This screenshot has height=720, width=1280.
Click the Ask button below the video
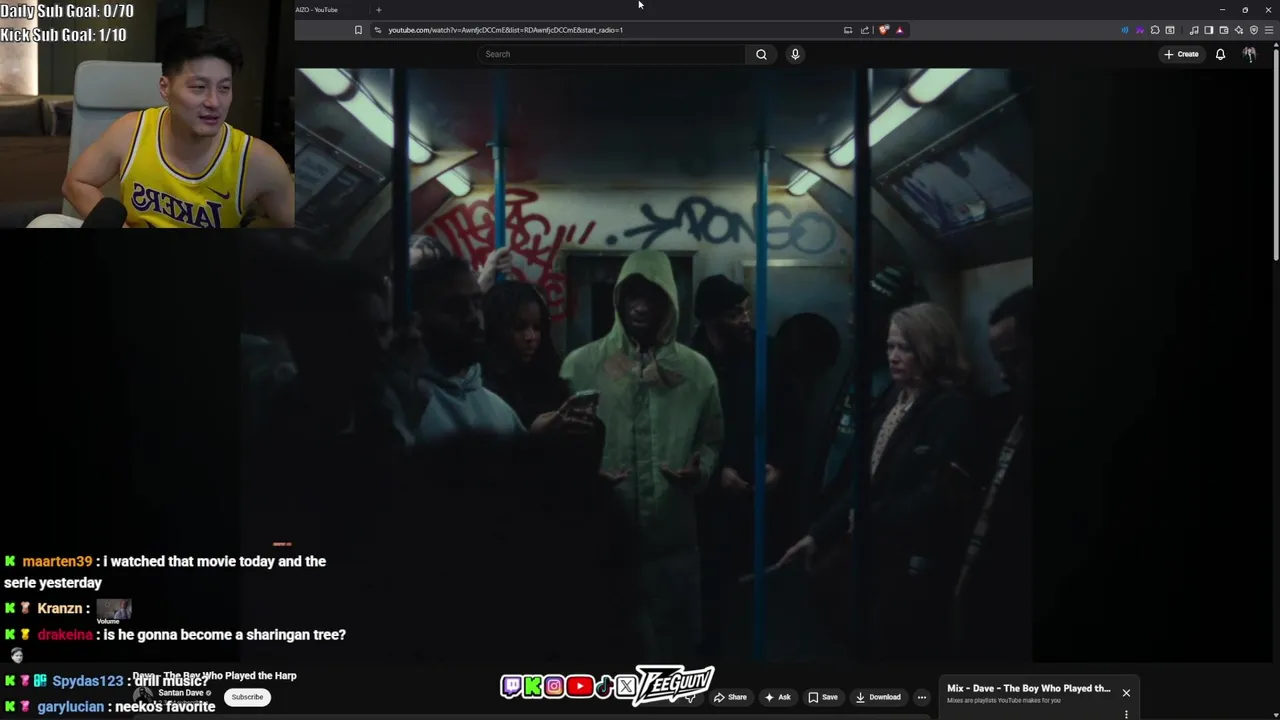pyautogui.click(x=778, y=697)
